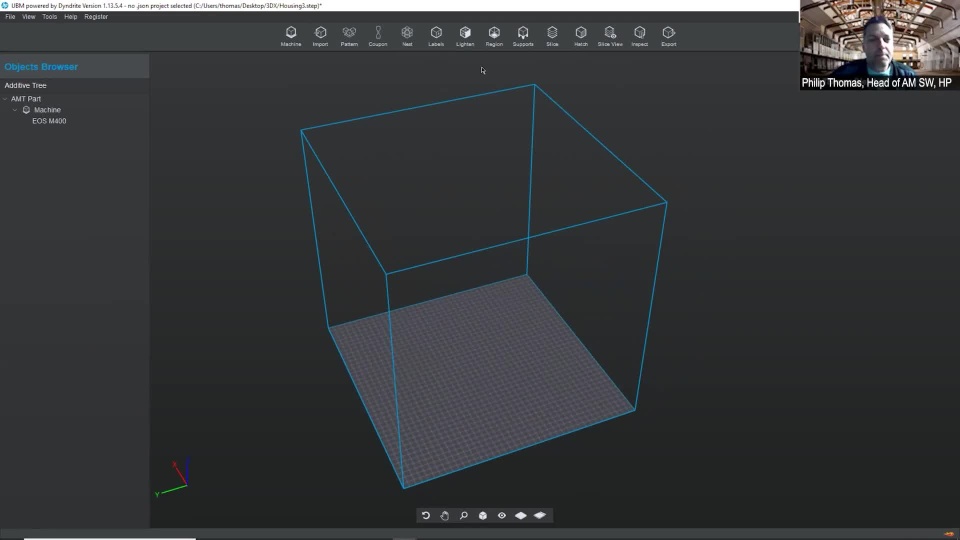The image size is (960, 540).
Task: Open the Help menu
Action: coord(70,17)
